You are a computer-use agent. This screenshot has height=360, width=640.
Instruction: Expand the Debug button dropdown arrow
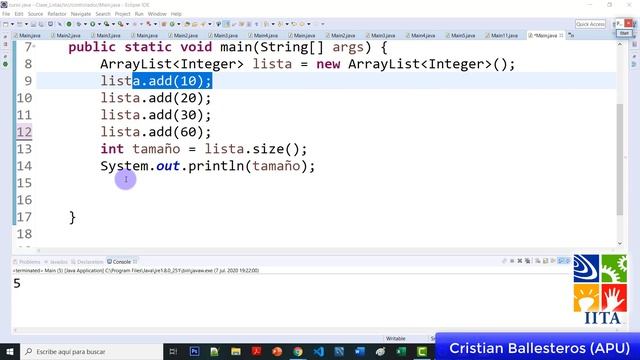[85, 24]
